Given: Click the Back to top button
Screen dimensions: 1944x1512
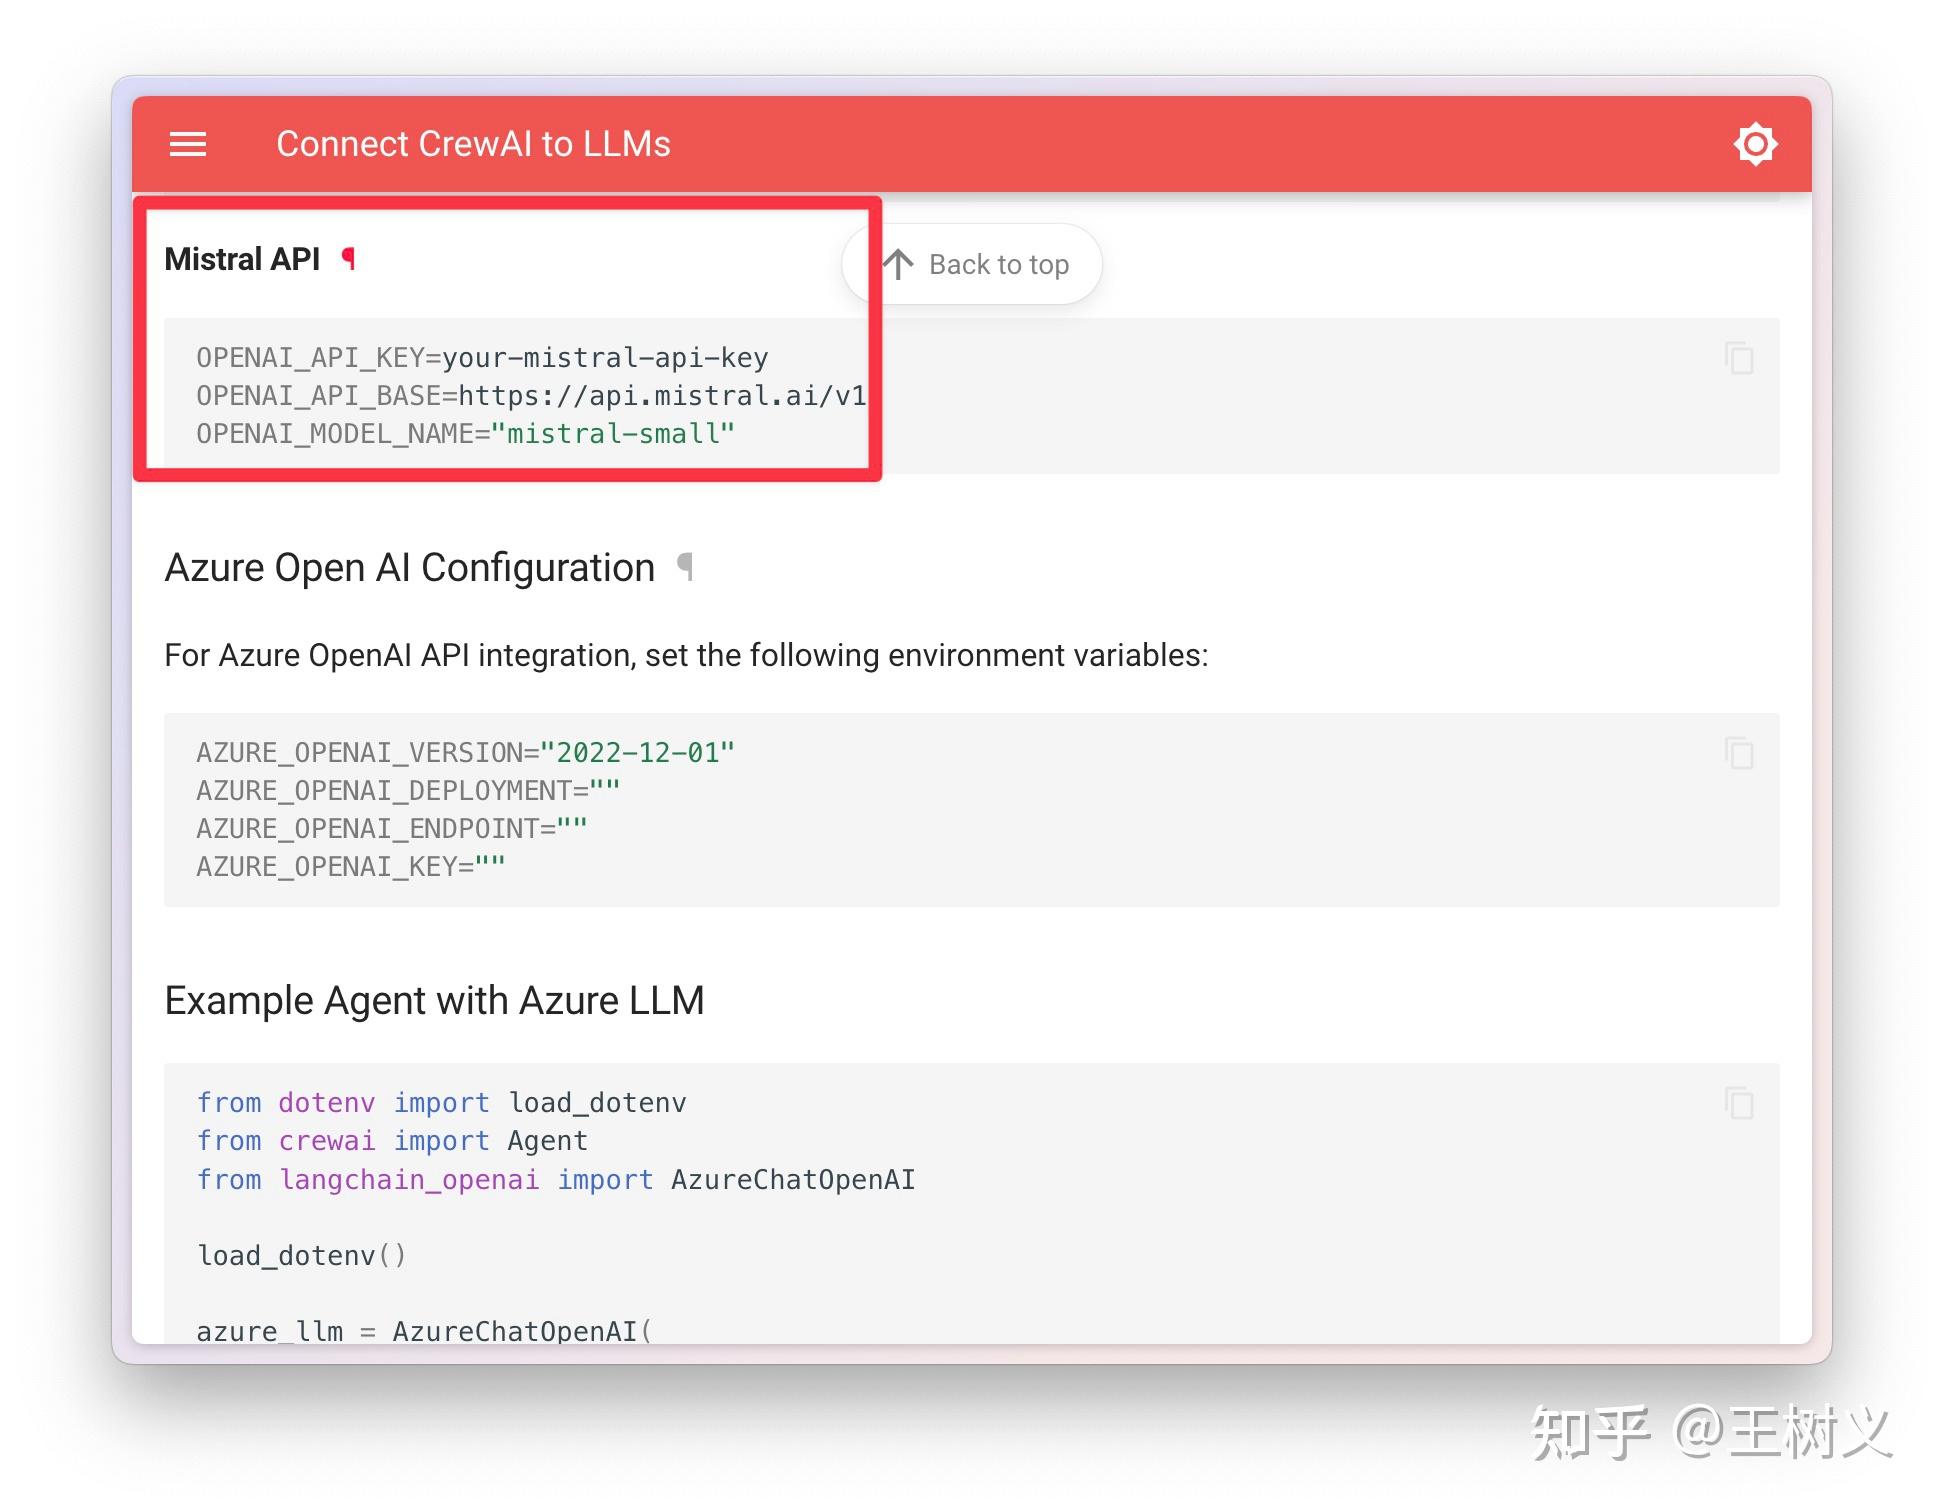Looking at the screenshot, I should (x=972, y=264).
